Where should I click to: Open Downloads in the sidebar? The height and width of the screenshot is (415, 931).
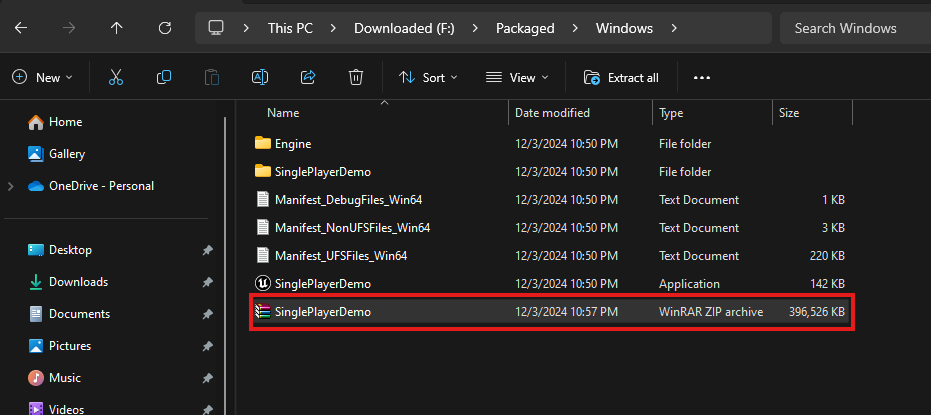click(x=78, y=282)
